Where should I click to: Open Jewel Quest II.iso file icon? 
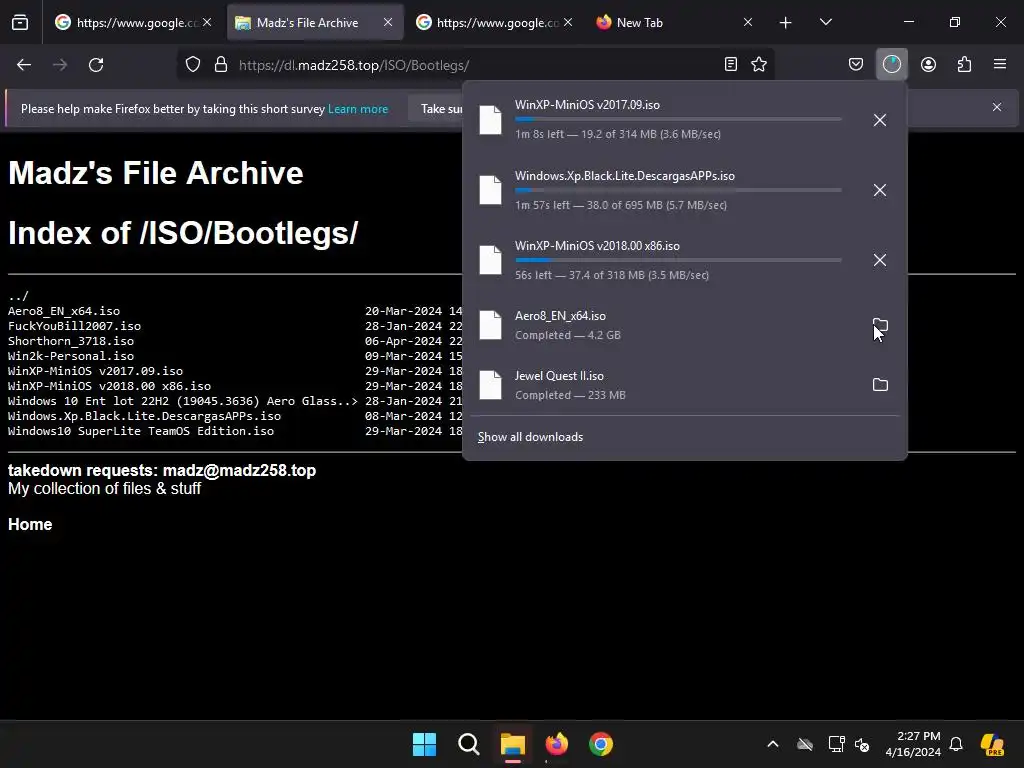[490, 385]
